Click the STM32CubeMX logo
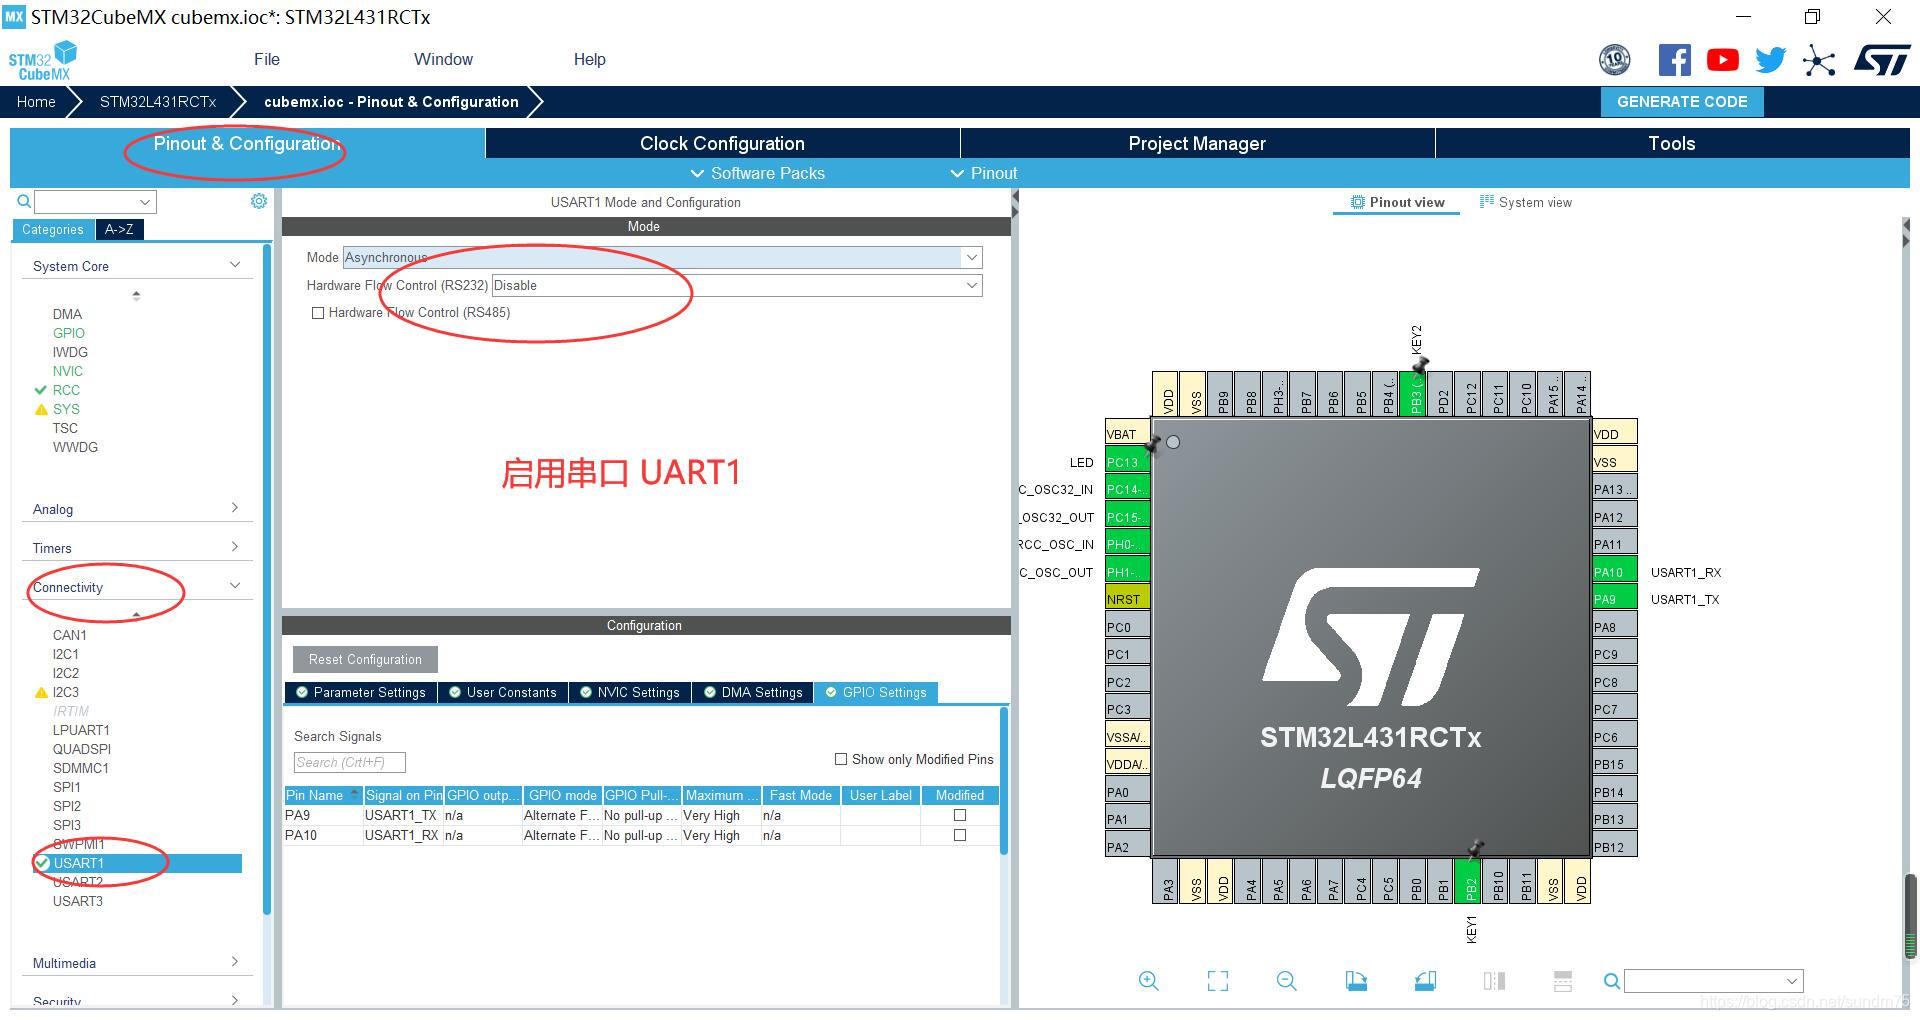The image size is (1920, 1020). 43,61
